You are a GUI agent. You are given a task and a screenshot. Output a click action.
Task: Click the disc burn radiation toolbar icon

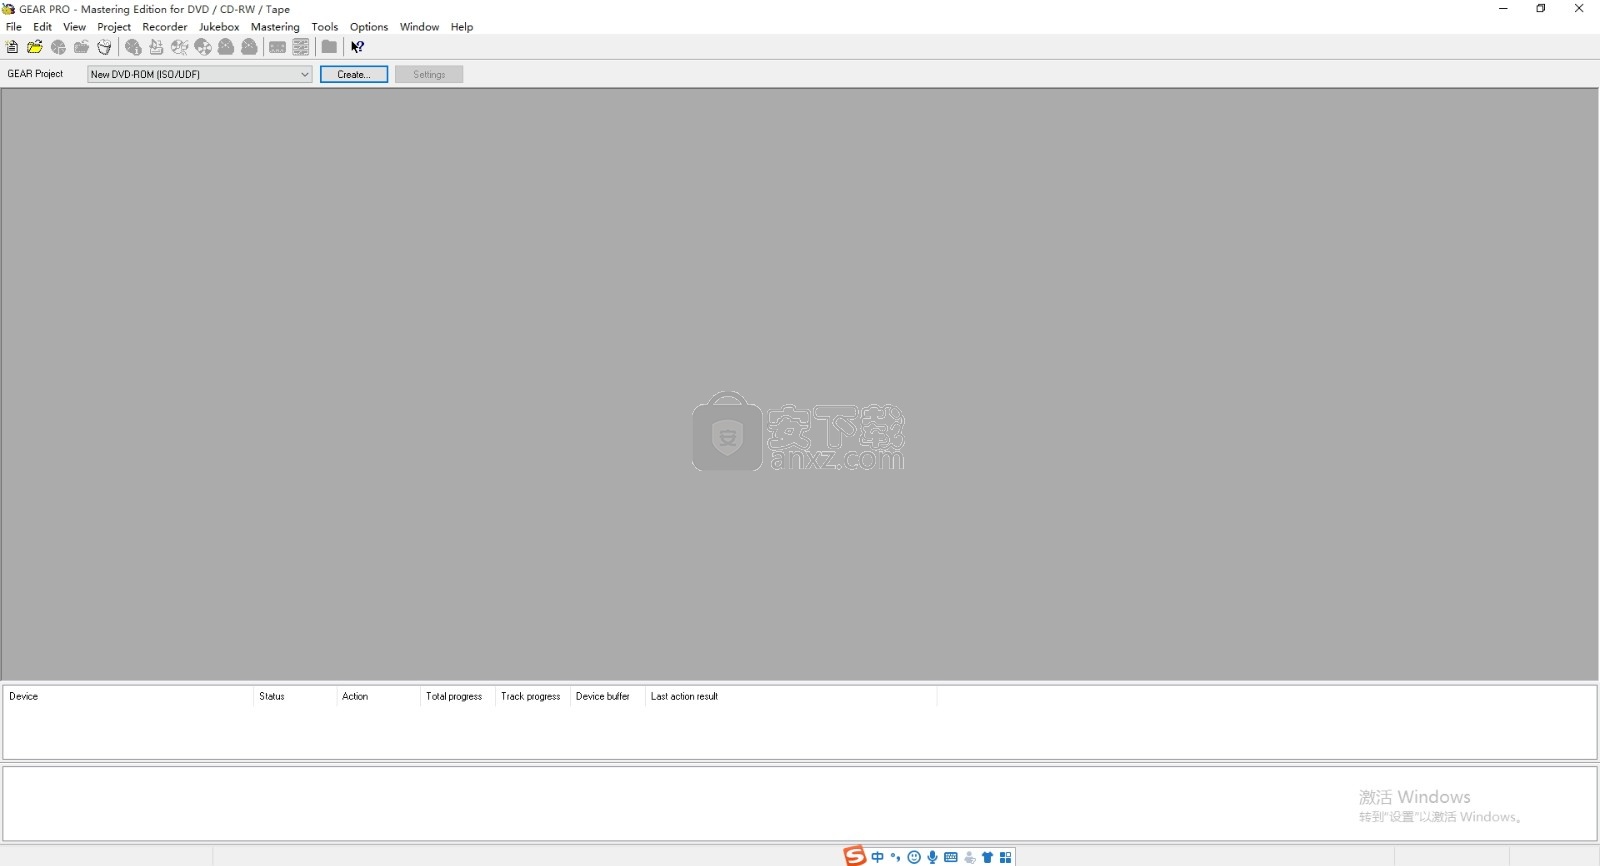pyautogui.click(x=203, y=47)
